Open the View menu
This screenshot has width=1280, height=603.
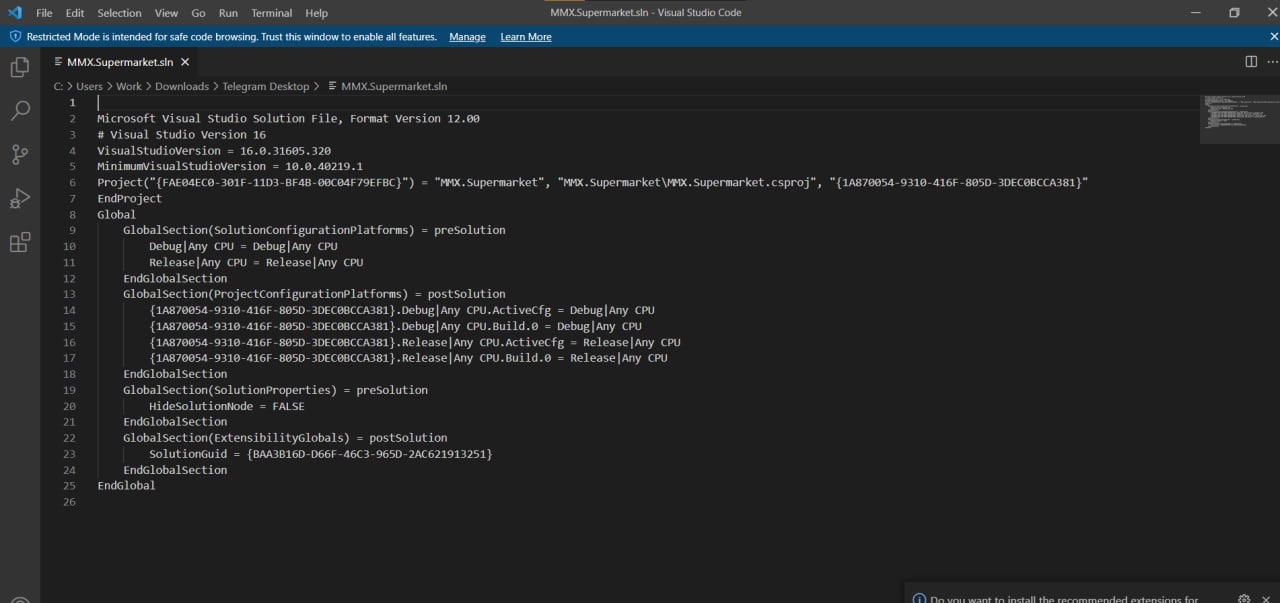(x=166, y=13)
